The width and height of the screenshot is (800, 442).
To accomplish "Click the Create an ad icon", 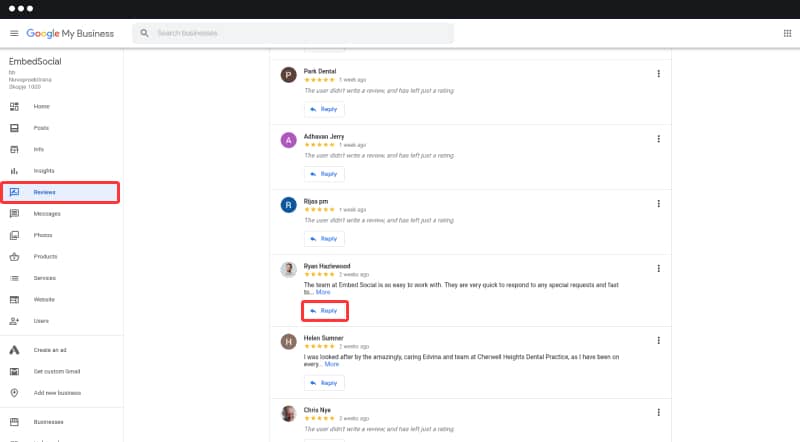I will click(x=14, y=350).
